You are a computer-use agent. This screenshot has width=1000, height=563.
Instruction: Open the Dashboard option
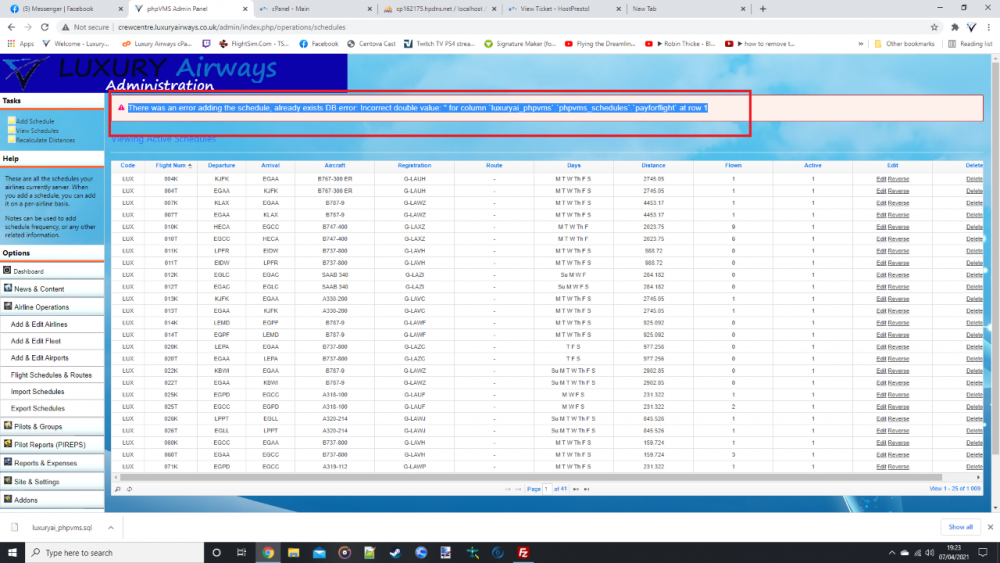point(28,271)
